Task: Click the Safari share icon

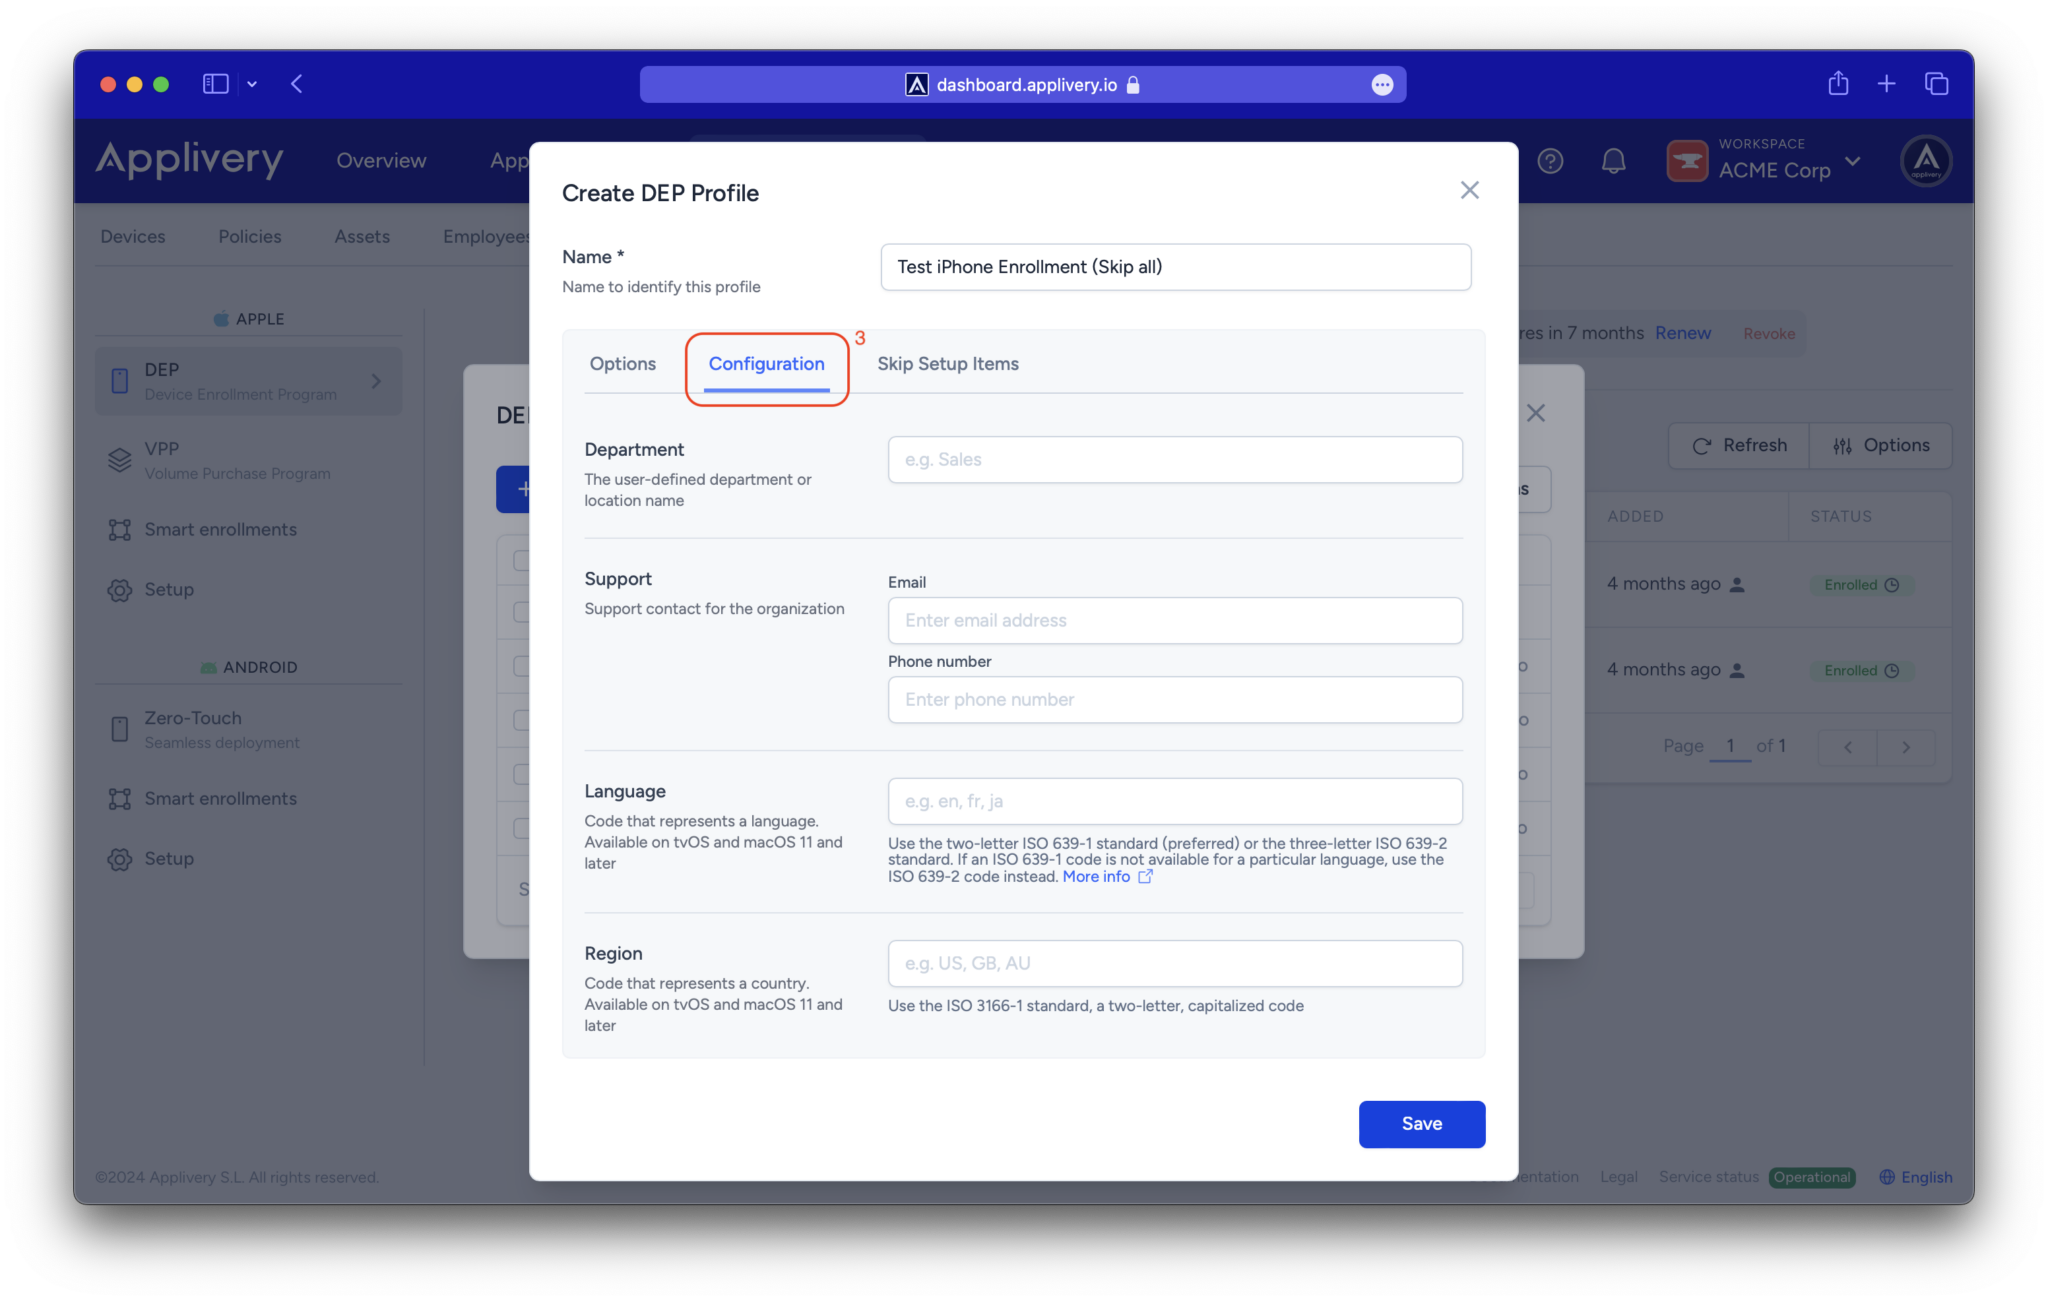Action: (x=1838, y=84)
